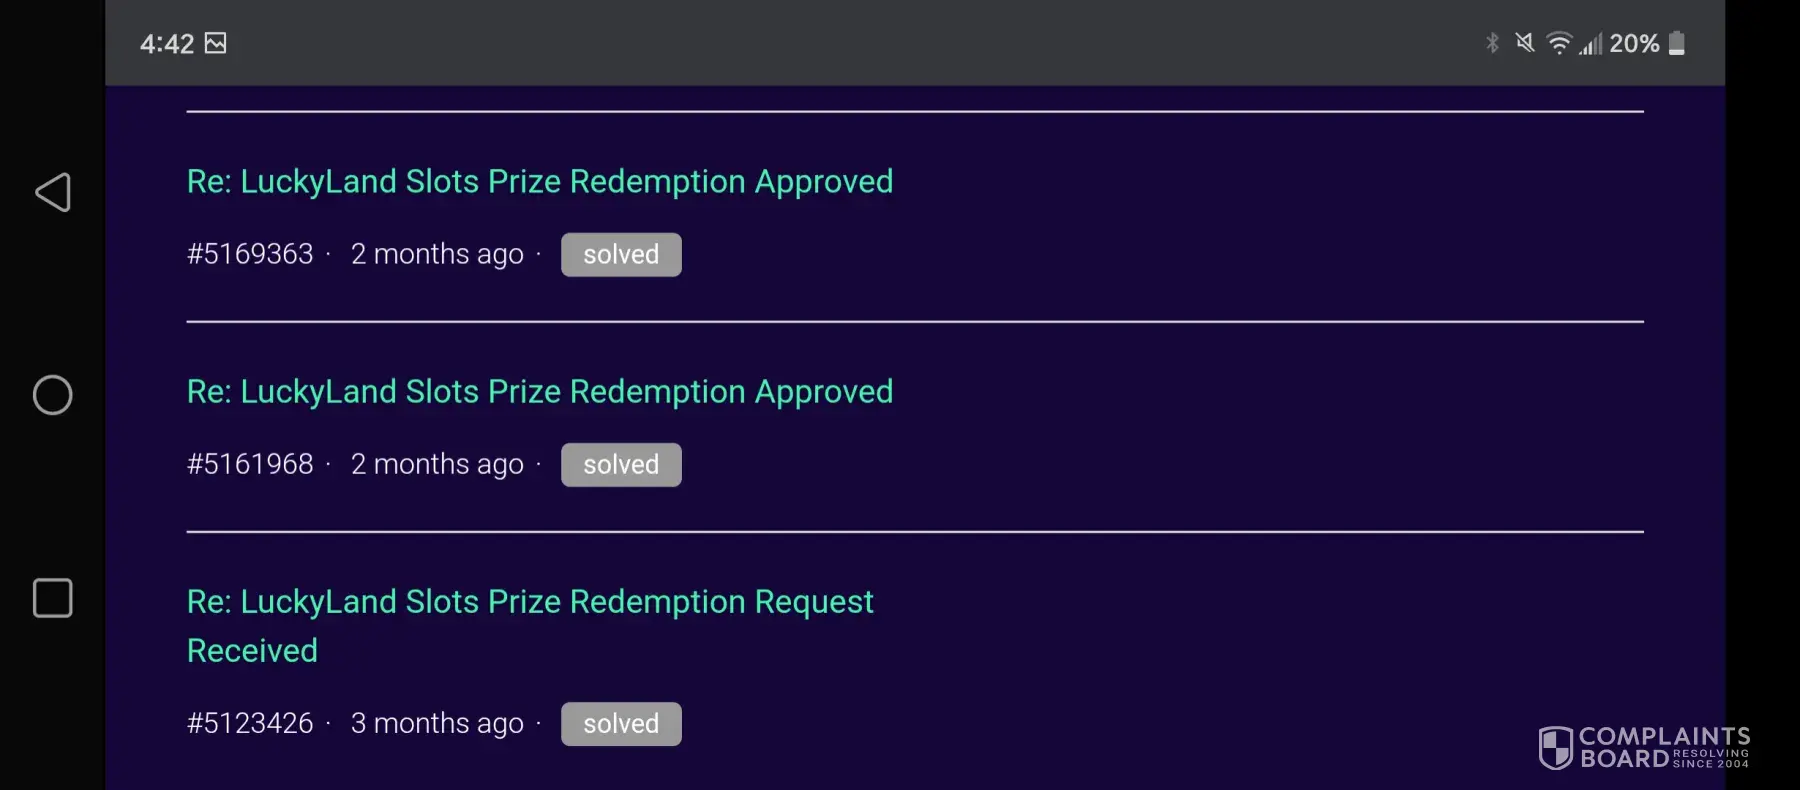The image size is (1800, 790).
Task: Click the solved badge for ticket #5123426
Action: click(621, 724)
